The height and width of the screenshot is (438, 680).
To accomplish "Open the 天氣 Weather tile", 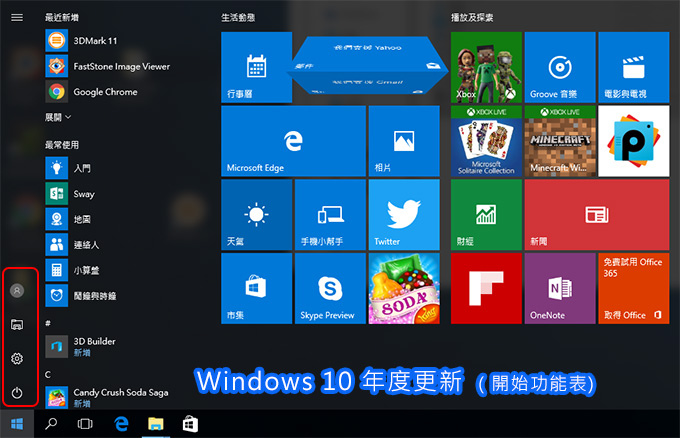I will [256, 215].
